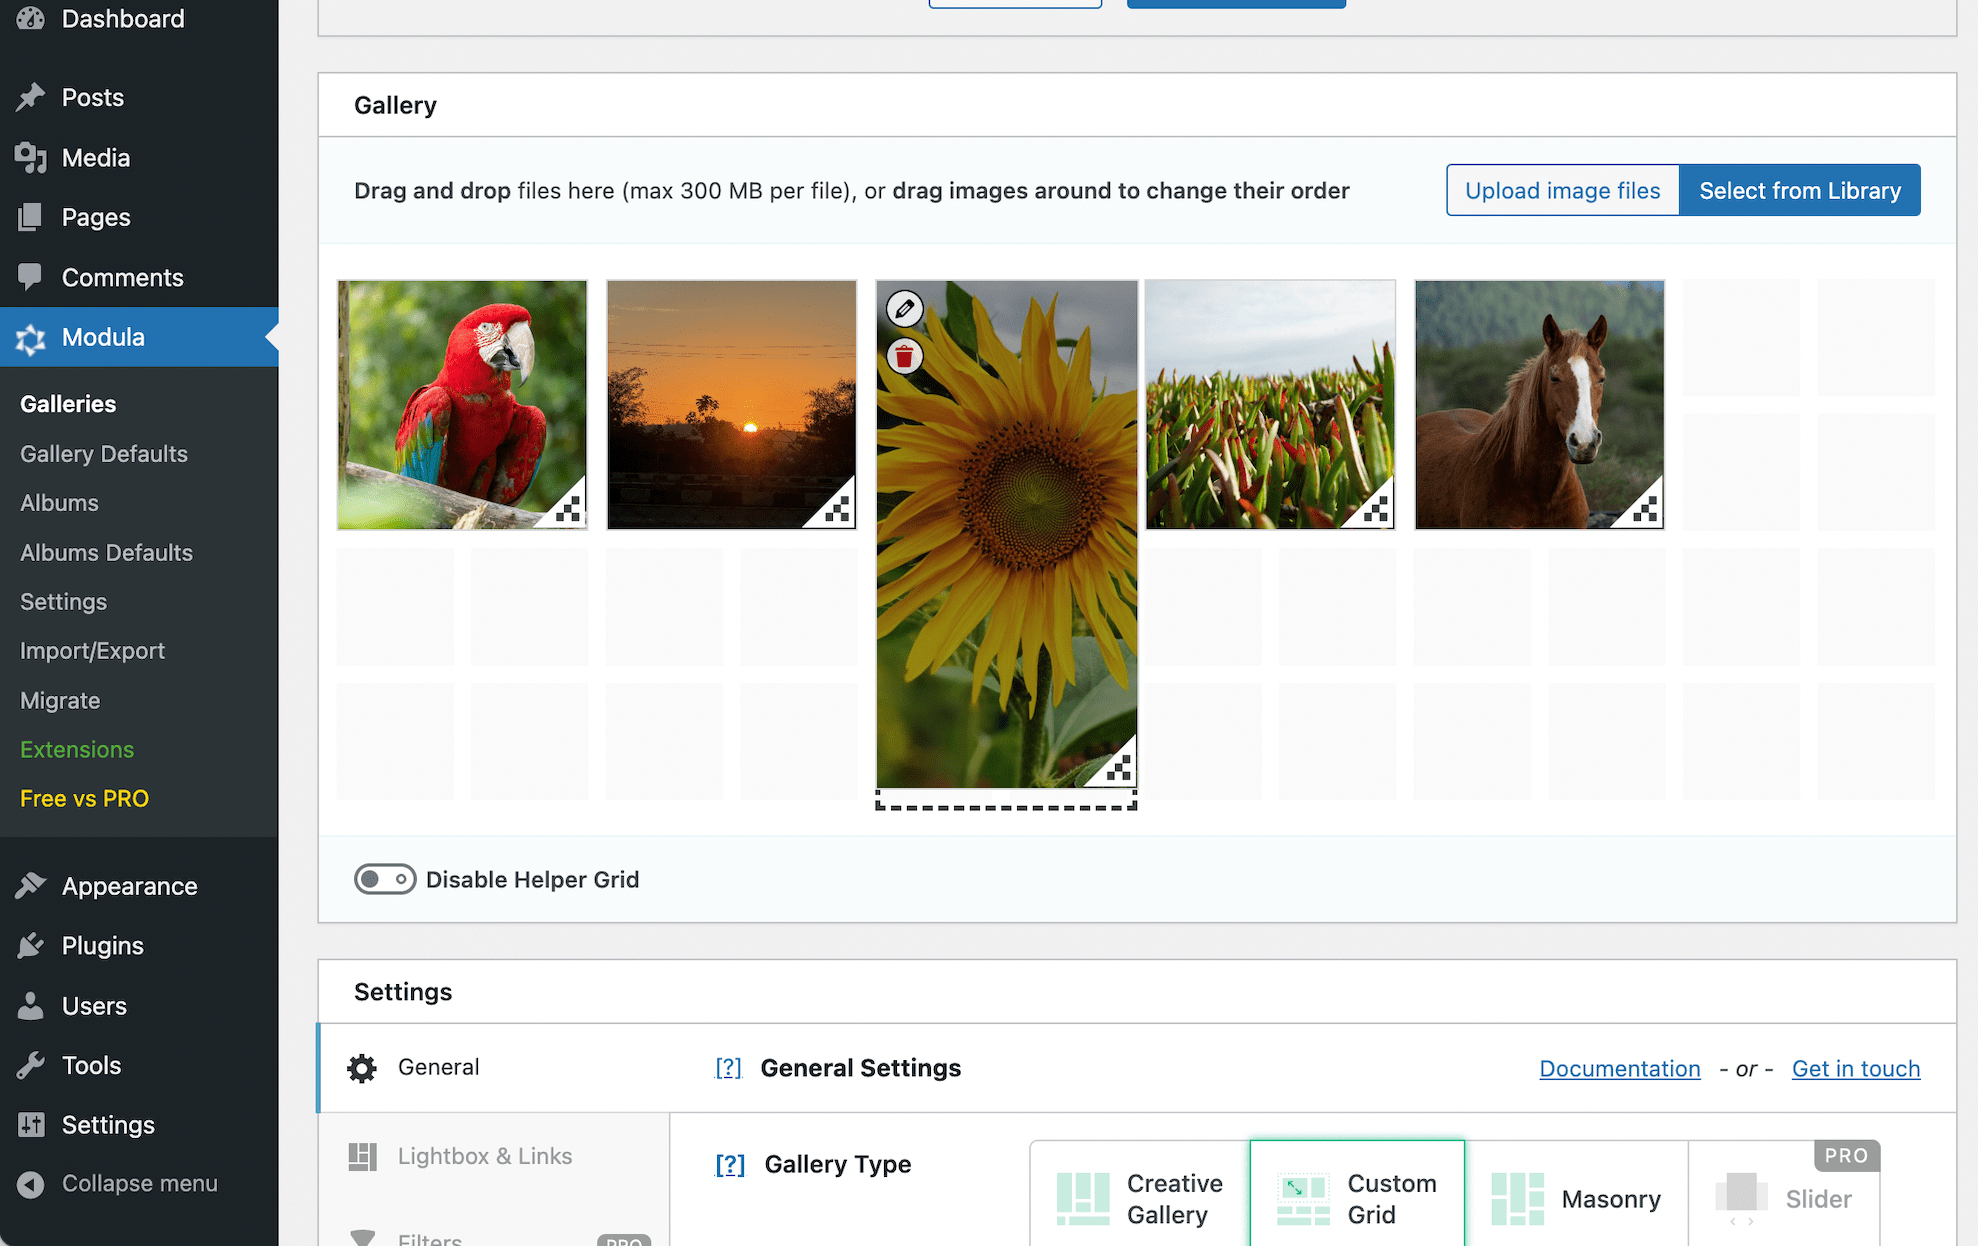The image size is (1978, 1246).
Task: Open the Lightbox & Links settings tab
Action: [x=484, y=1156]
